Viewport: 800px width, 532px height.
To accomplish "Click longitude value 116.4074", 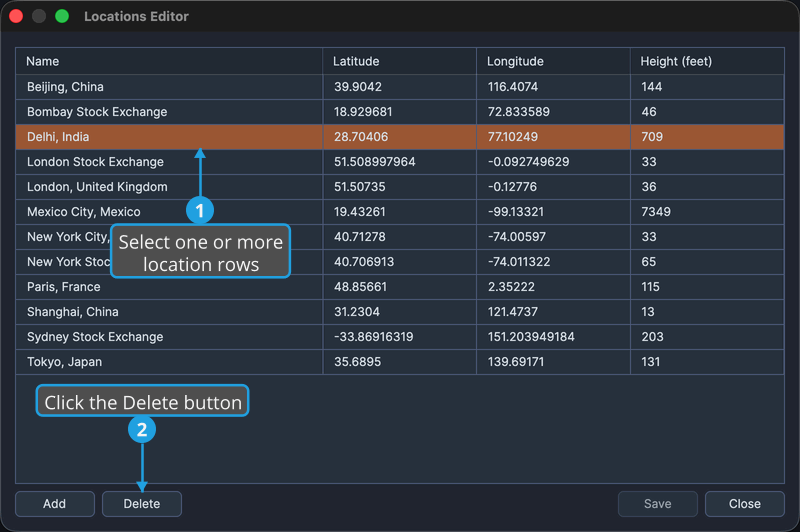I will [513, 87].
